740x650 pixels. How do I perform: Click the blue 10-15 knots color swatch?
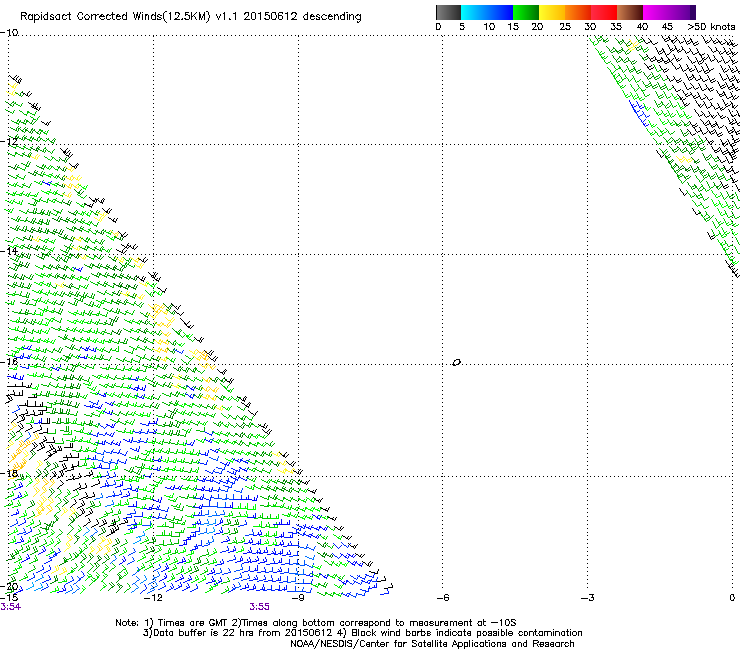[x=500, y=12]
